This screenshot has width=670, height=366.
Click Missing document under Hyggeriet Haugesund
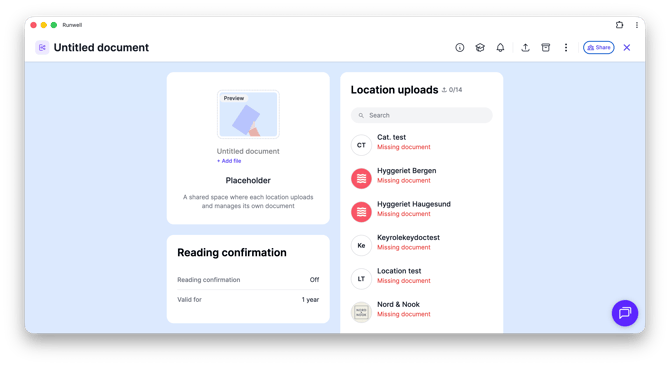tap(403, 214)
